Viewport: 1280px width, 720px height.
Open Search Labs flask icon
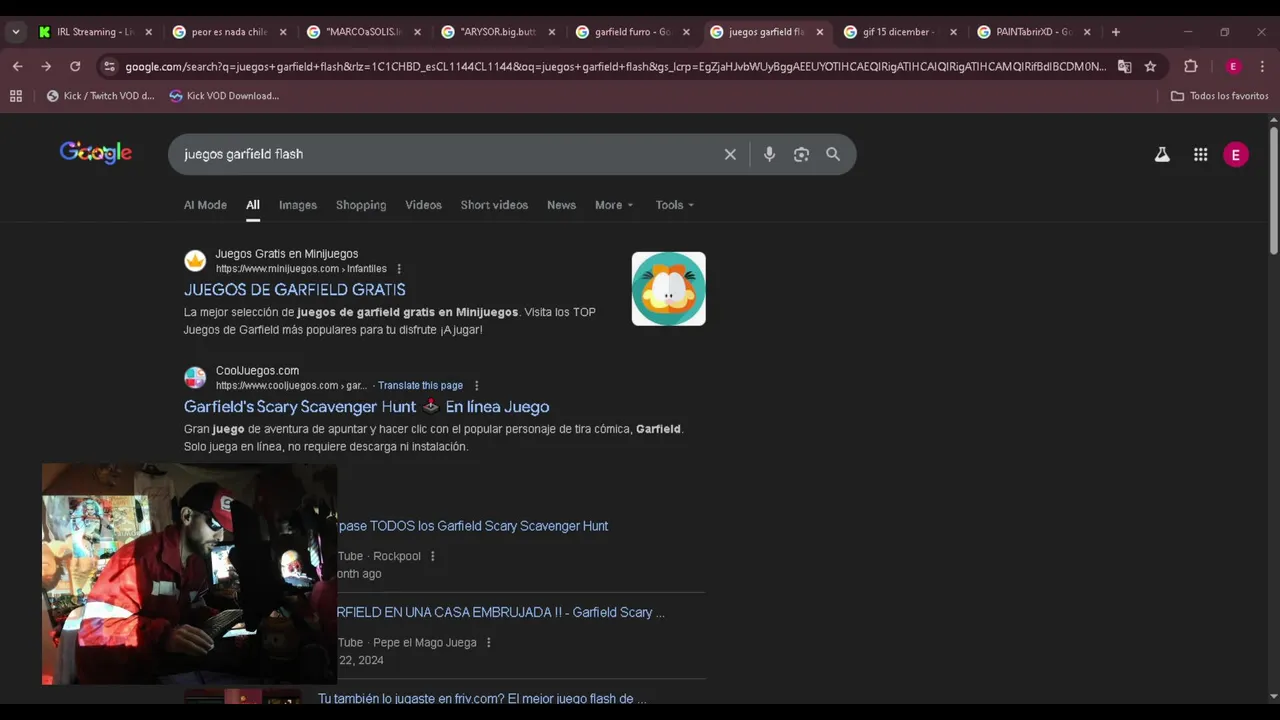1162,154
